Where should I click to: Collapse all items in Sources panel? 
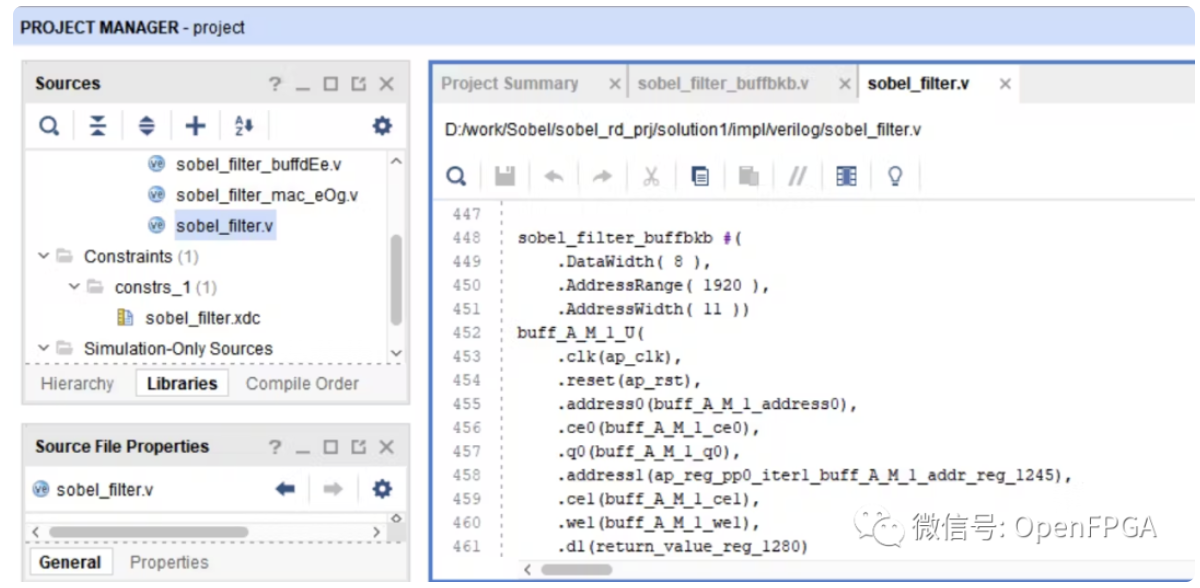97,126
